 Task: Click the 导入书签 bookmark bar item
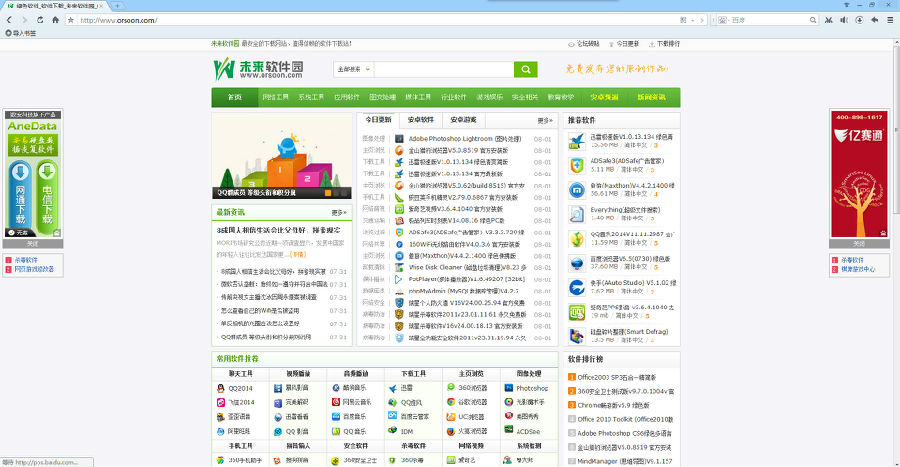(21, 33)
